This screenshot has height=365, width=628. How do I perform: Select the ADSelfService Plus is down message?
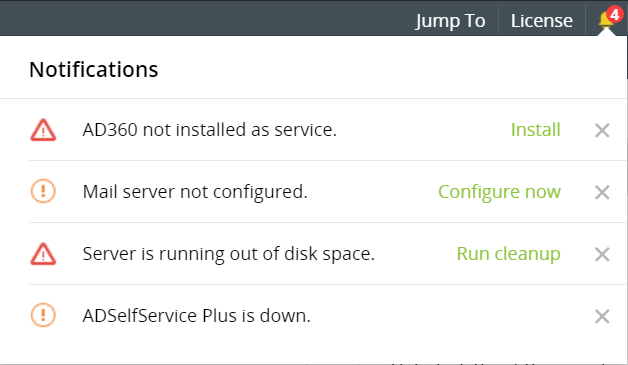pyautogui.click(x=197, y=316)
